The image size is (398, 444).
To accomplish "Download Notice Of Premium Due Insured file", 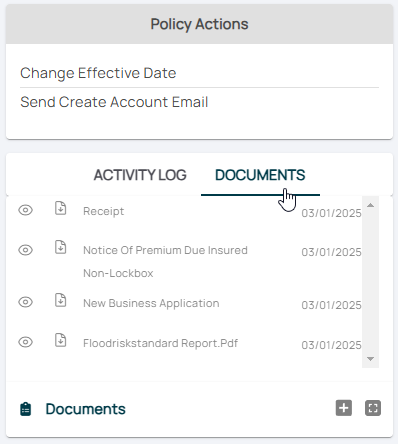I will pyautogui.click(x=60, y=247).
